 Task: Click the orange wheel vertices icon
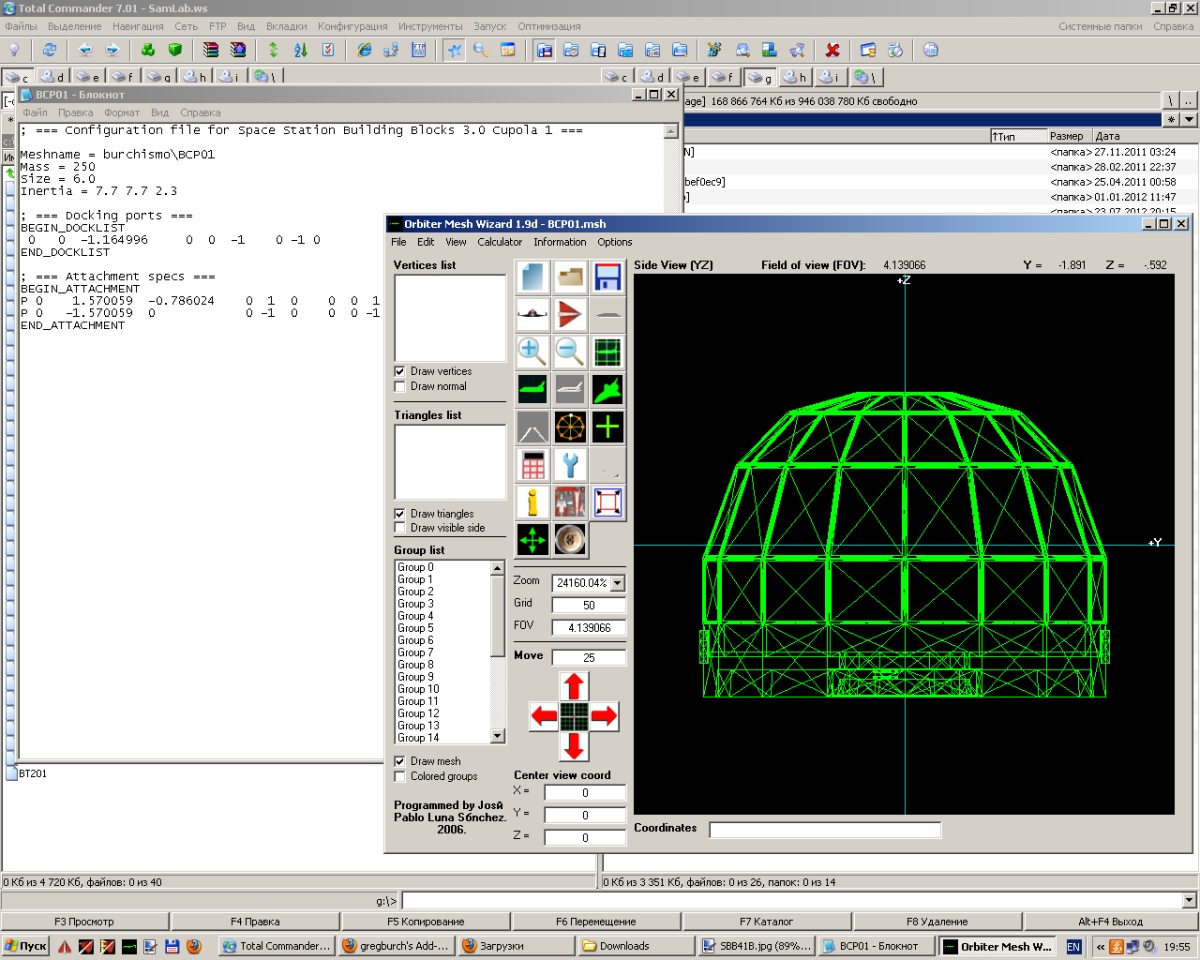click(570, 427)
